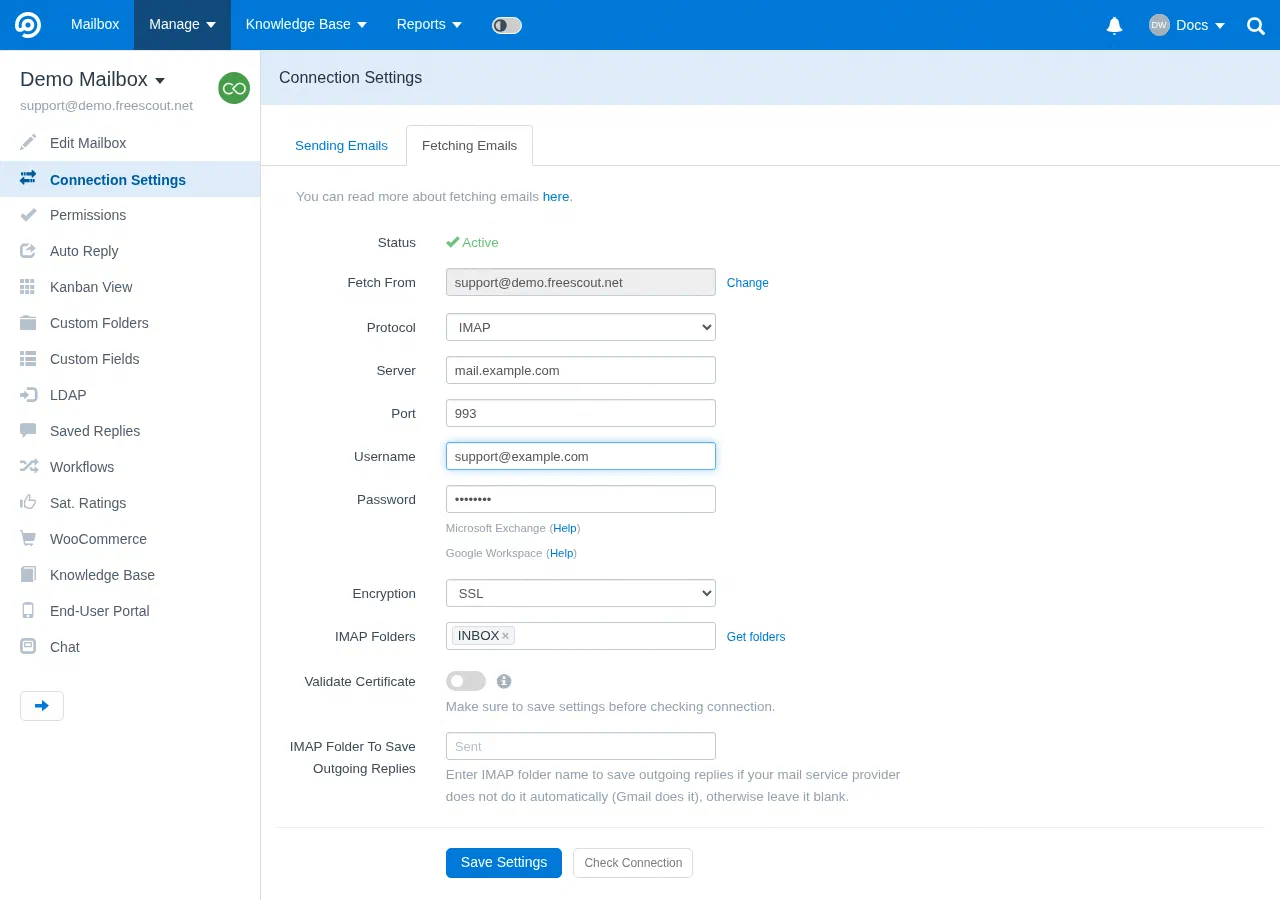
Task: Click the Validate Certificate info icon
Action: click(x=504, y=681)
